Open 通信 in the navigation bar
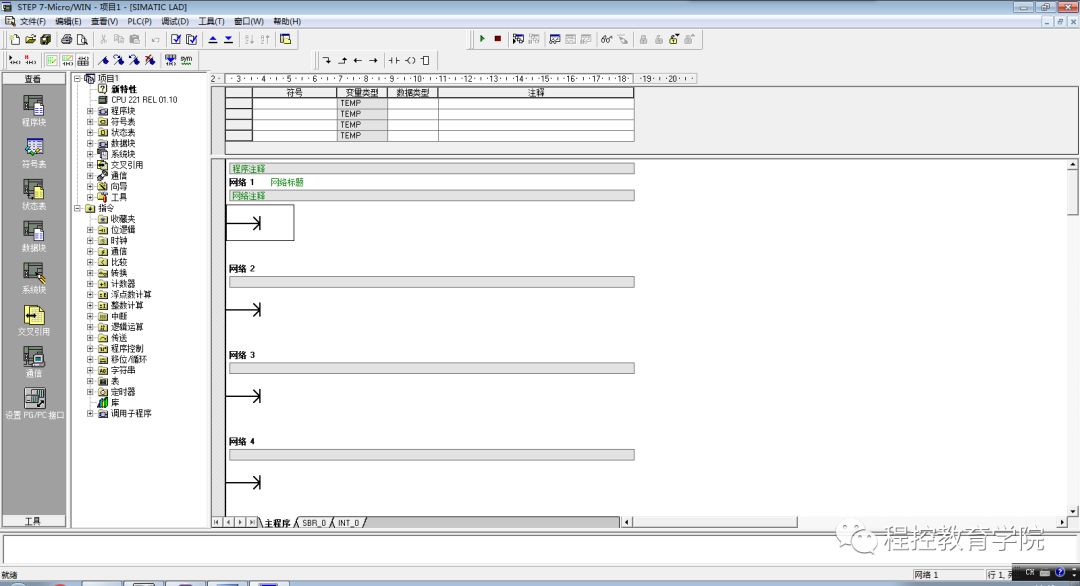 point(34,362)
